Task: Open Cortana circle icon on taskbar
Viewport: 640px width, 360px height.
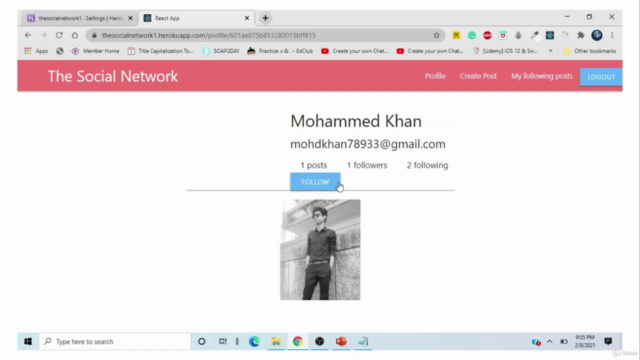Action: [x=202, y=342]
